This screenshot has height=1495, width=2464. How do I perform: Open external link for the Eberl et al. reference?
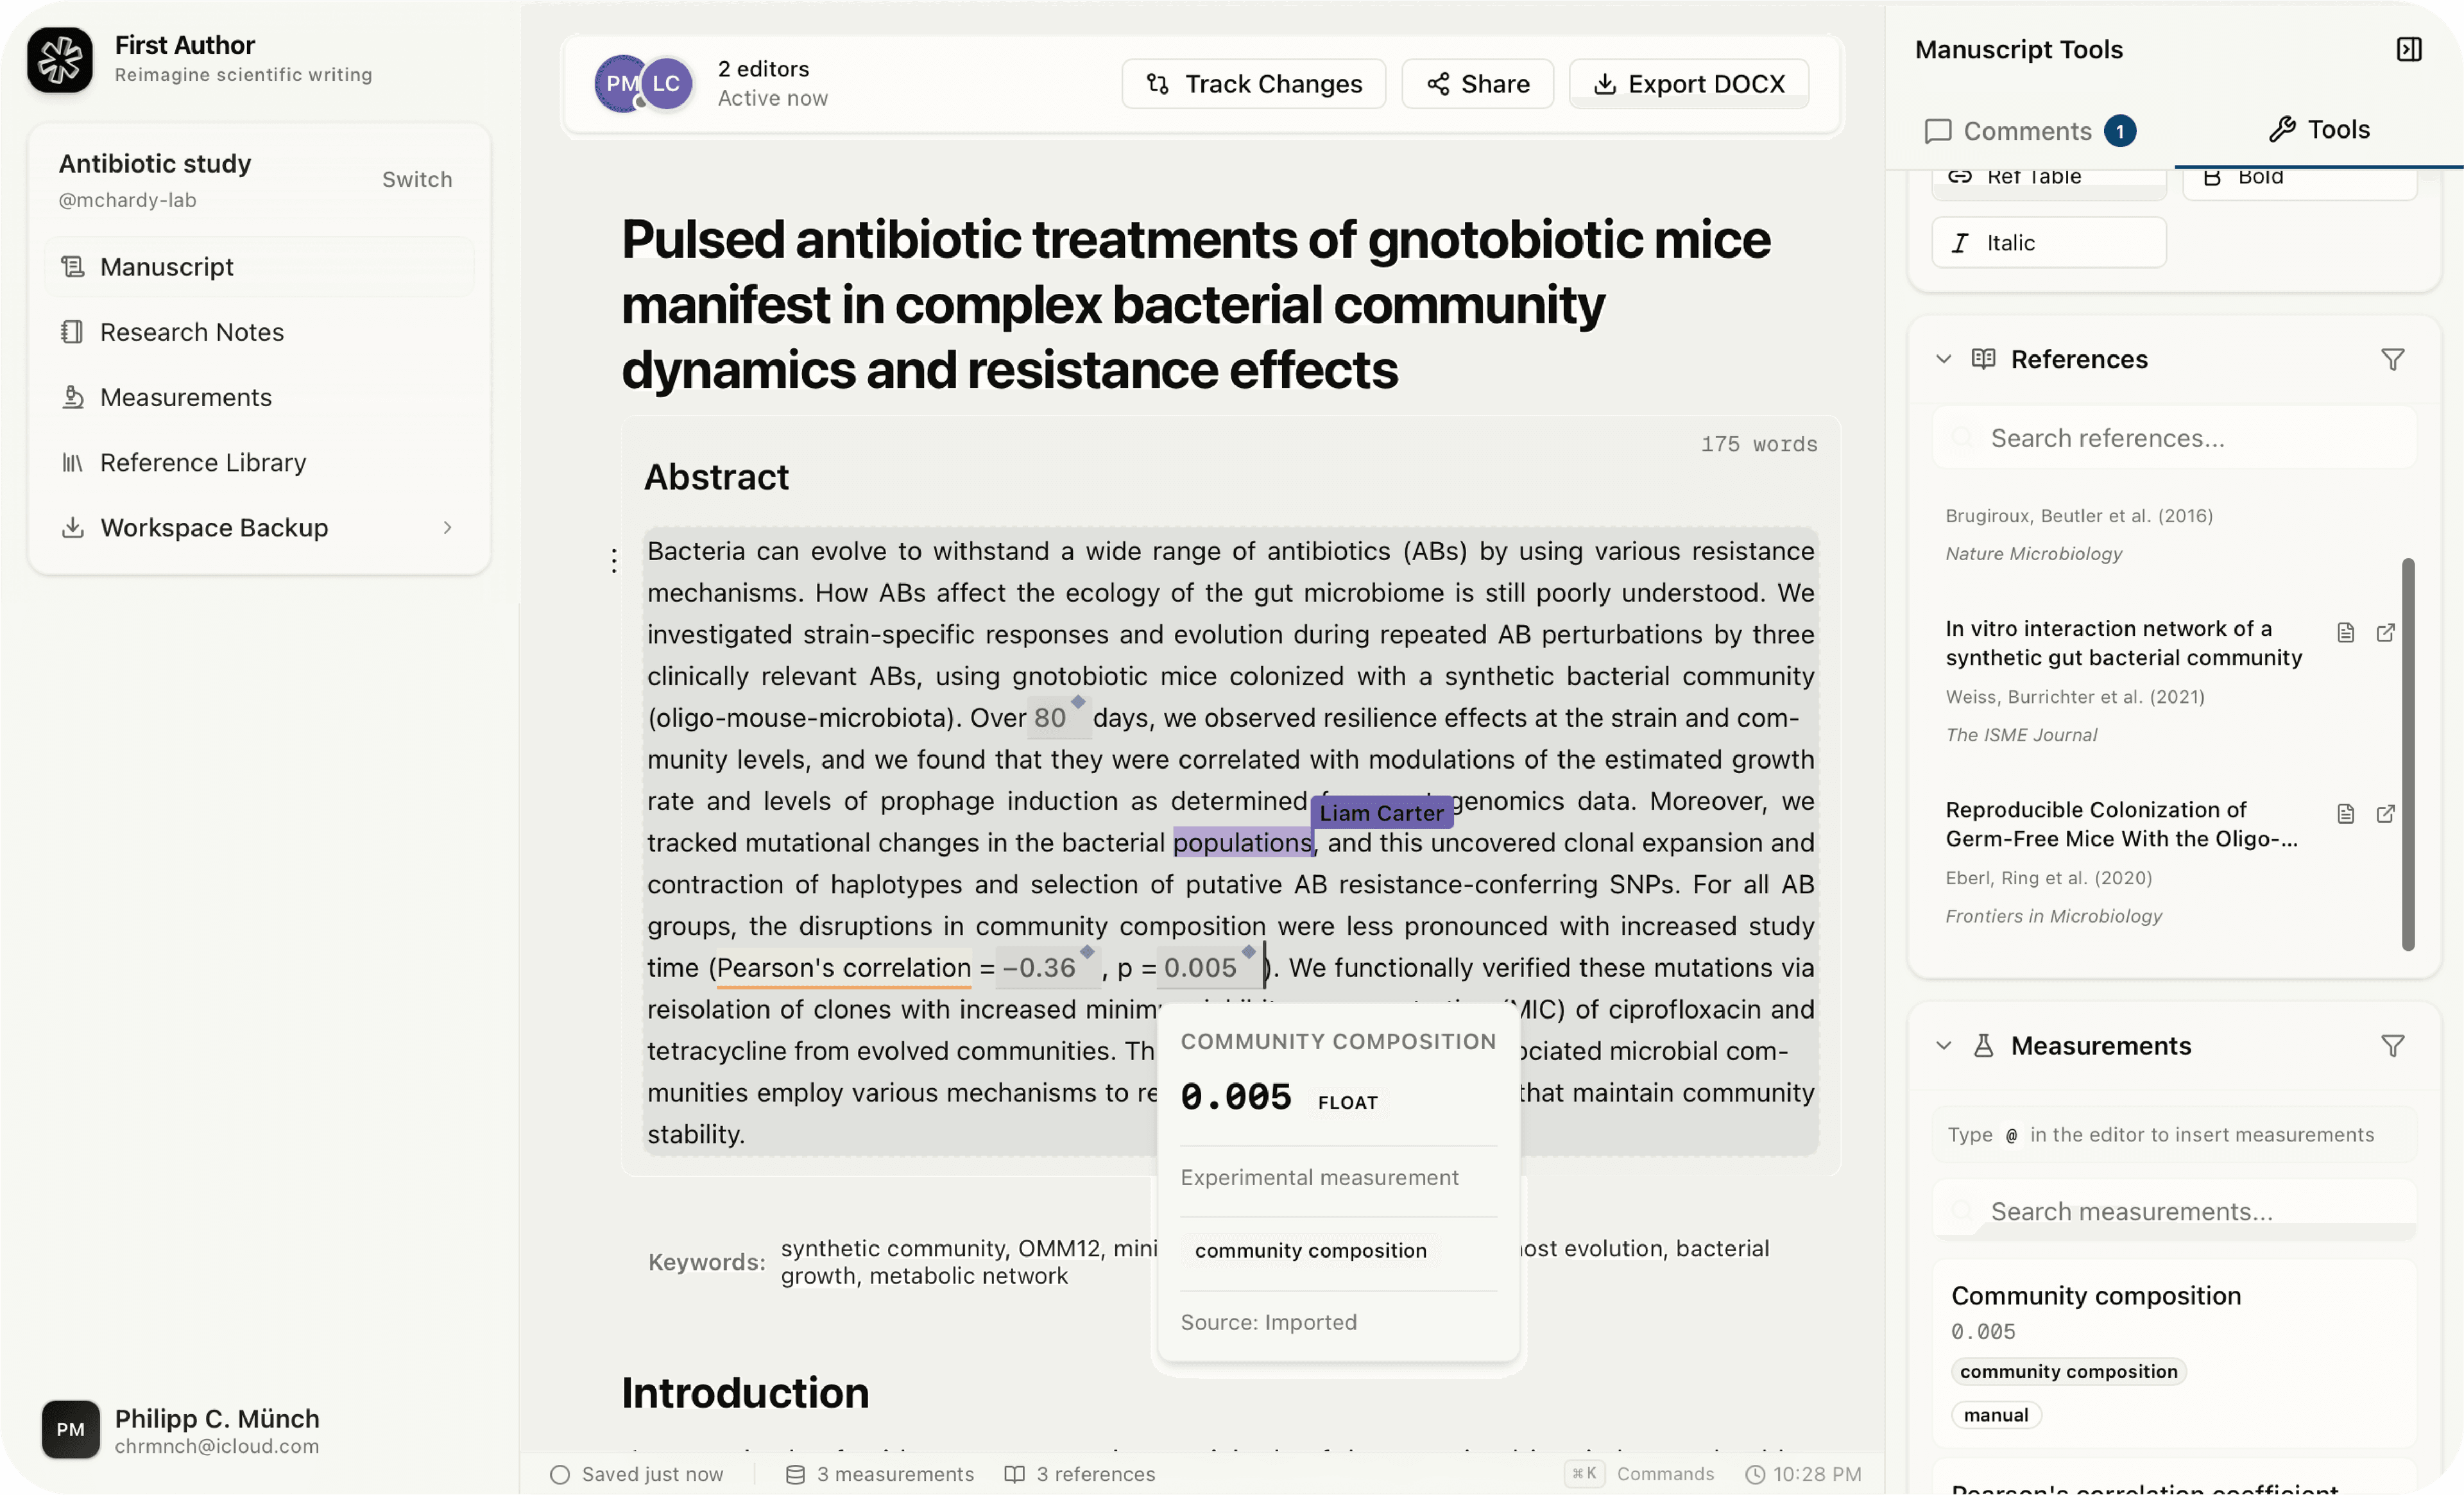coord(2387,814)
